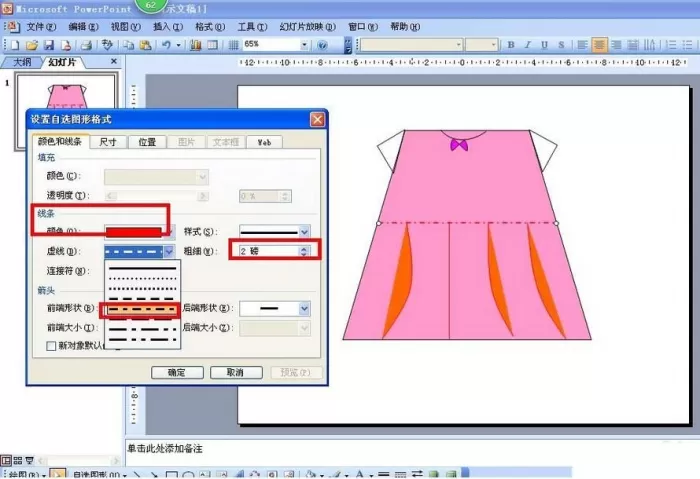Screen dimensions: 700x479
Task: Open the 帮助 menu
Action: tap(405, 27)
